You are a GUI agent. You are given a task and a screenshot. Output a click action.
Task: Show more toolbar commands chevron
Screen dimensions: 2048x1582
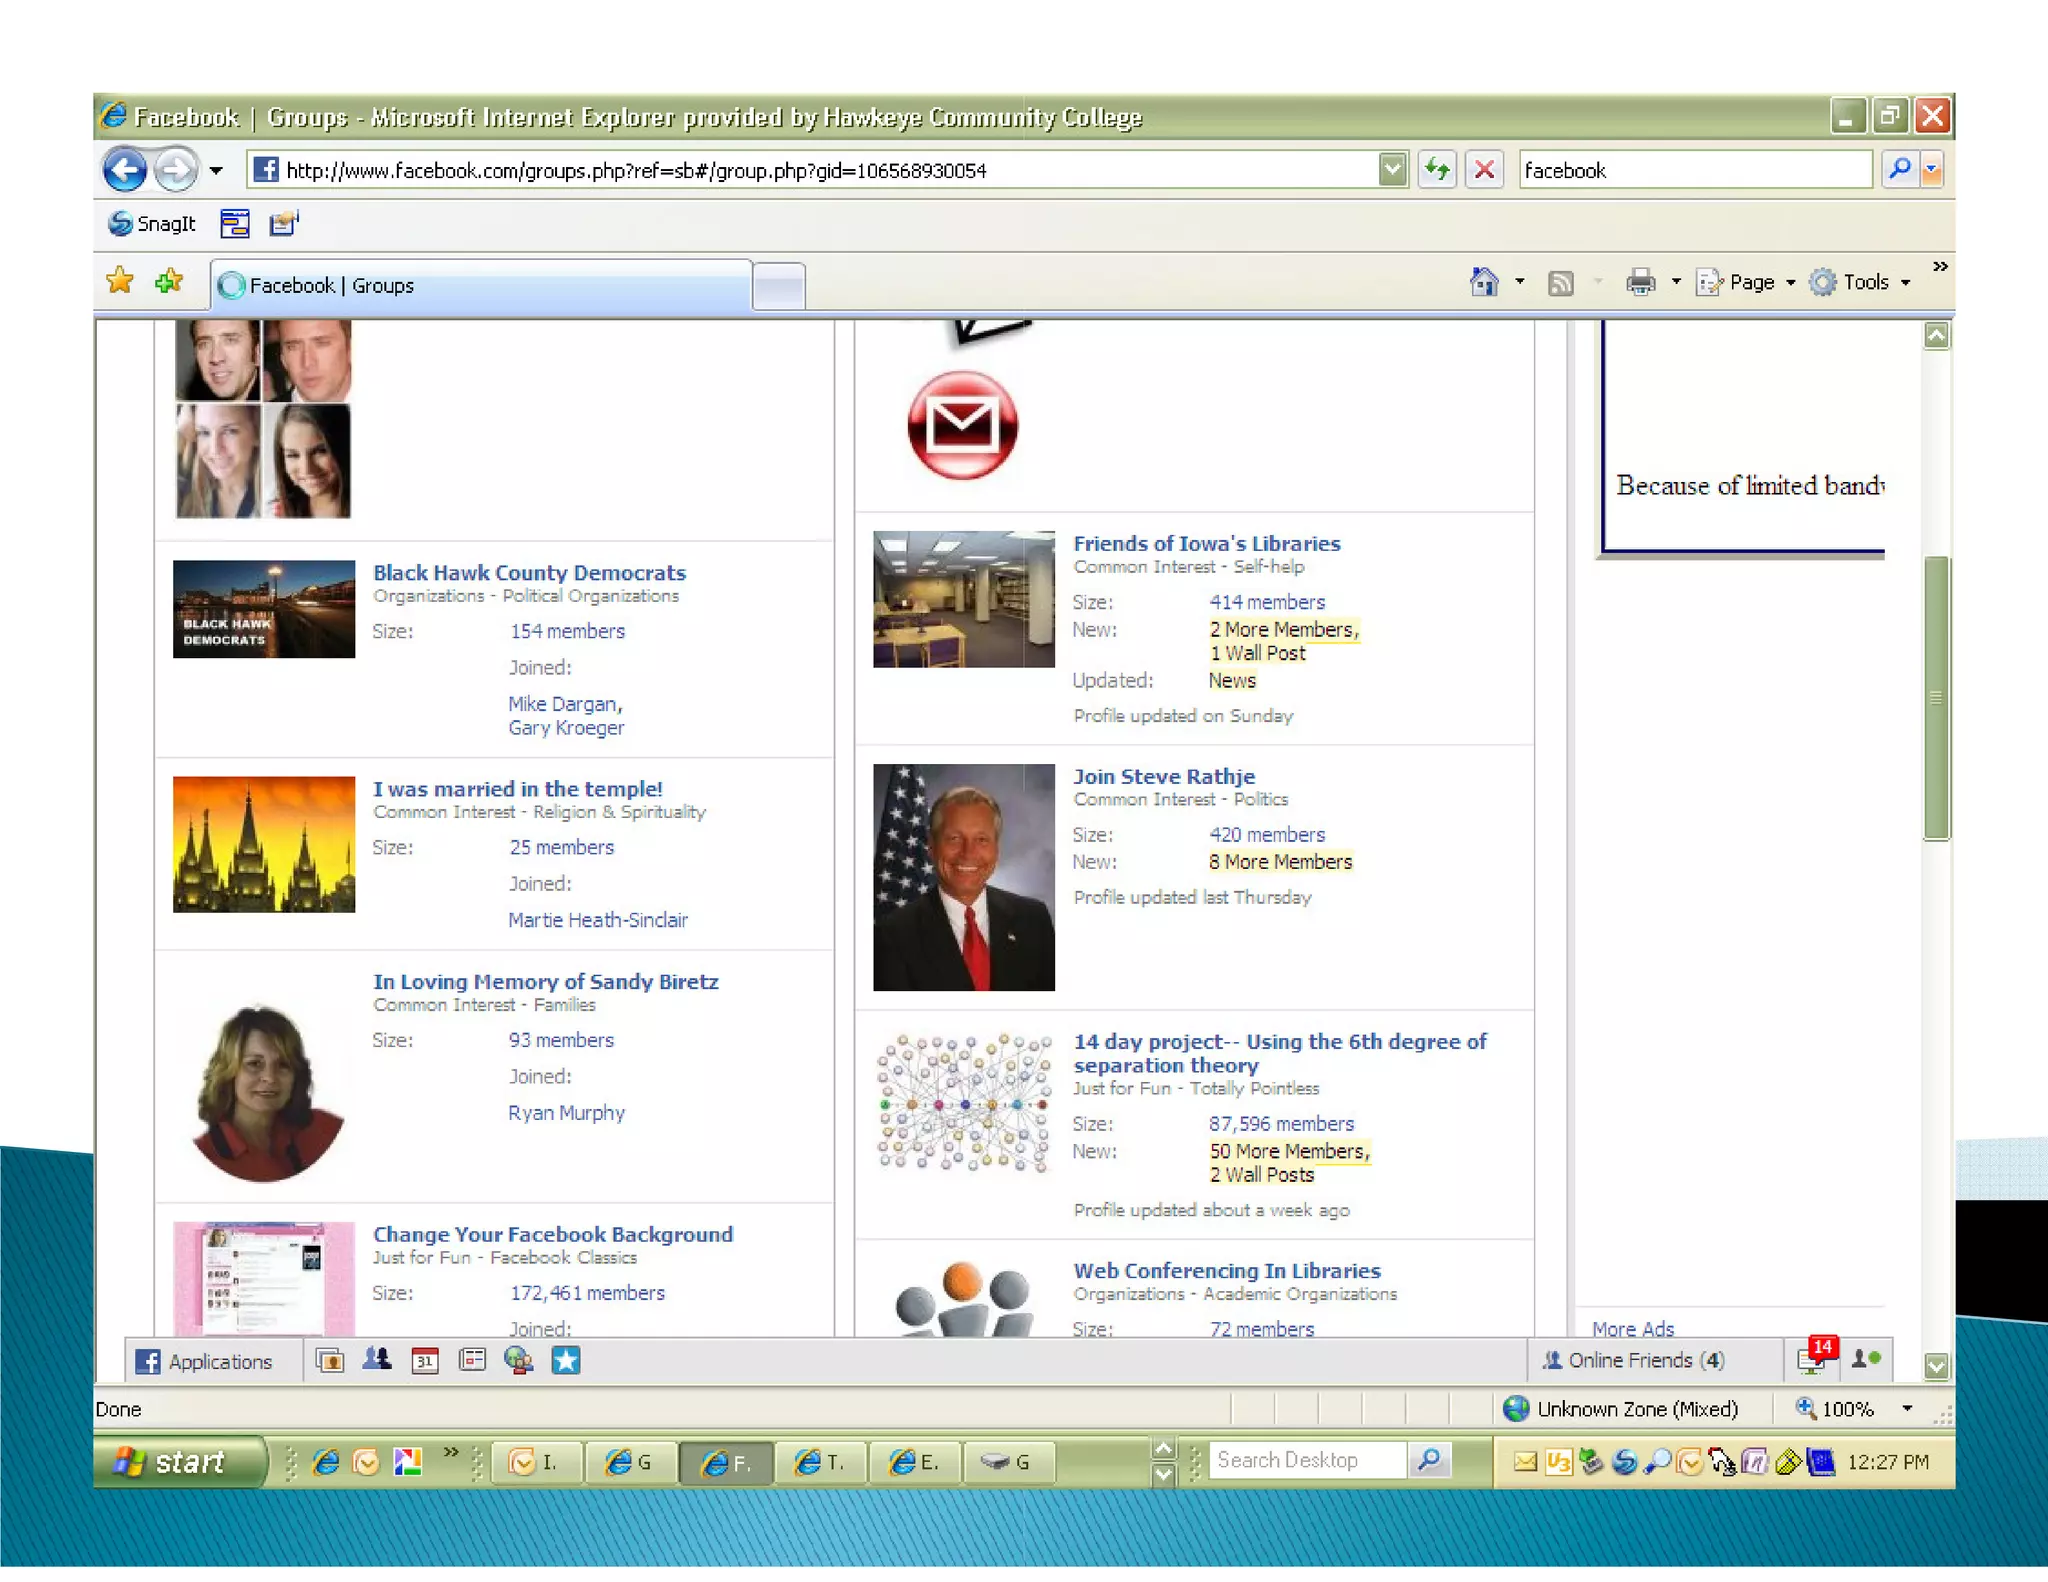(1940, 267)
